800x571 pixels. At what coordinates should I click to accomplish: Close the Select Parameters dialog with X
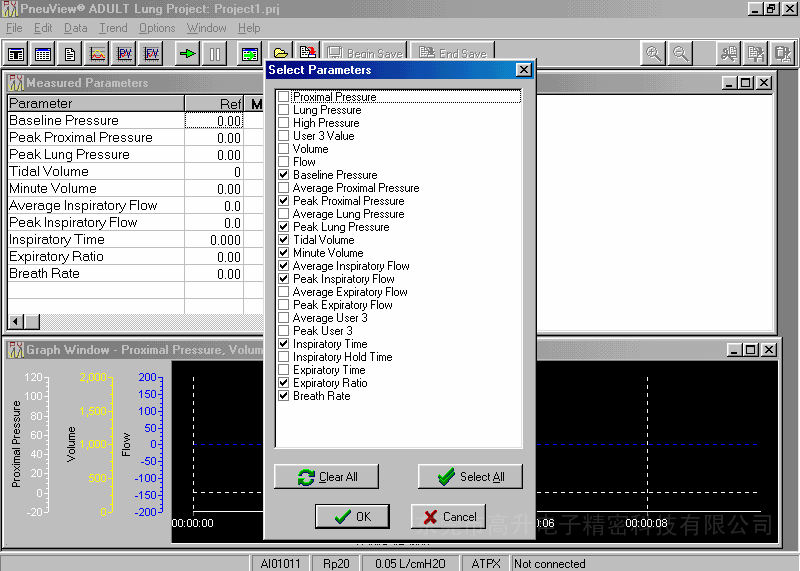[523, 70]
